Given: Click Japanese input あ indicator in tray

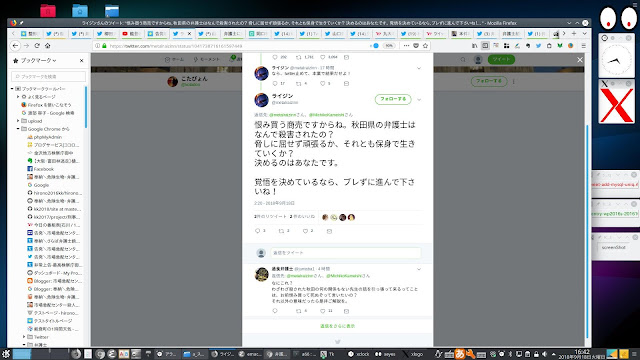Looking at the screenshot, I should [x=460, y=354].
